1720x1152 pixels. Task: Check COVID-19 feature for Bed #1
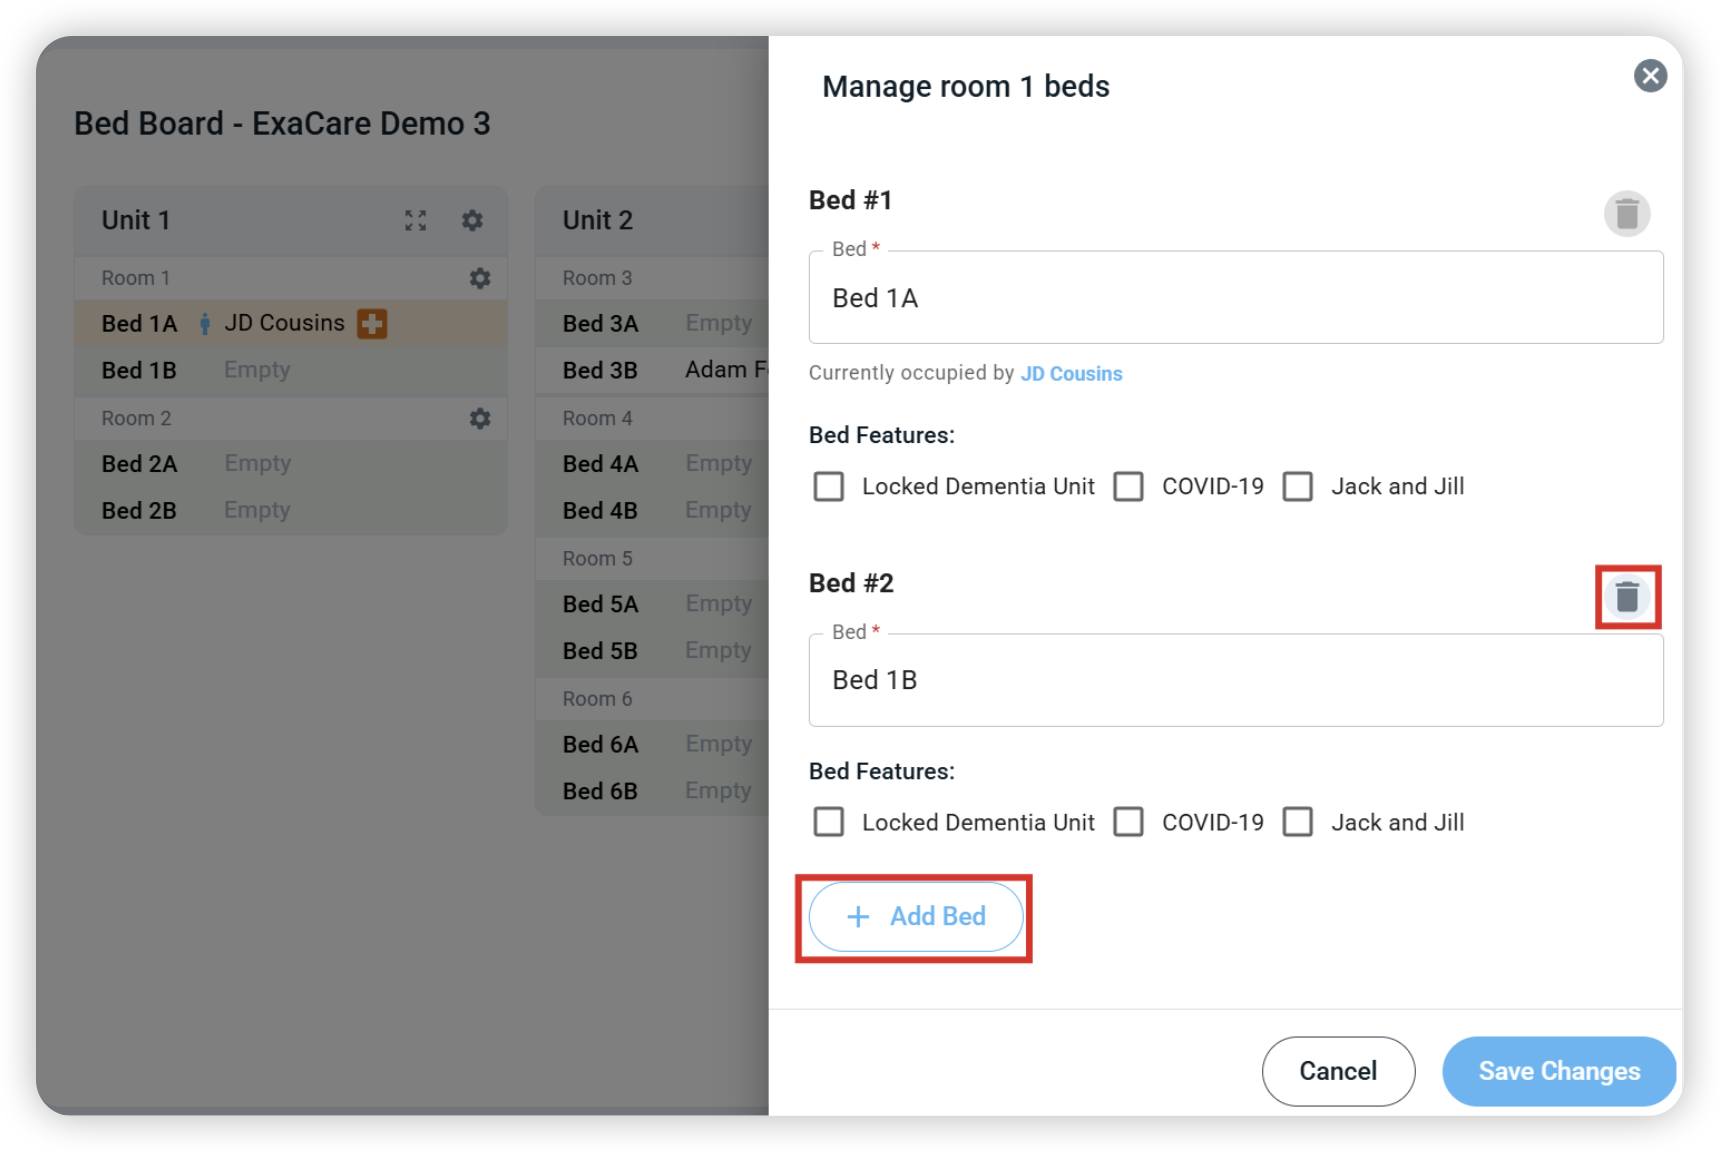pyautogui.click(x=1129, y=486)
